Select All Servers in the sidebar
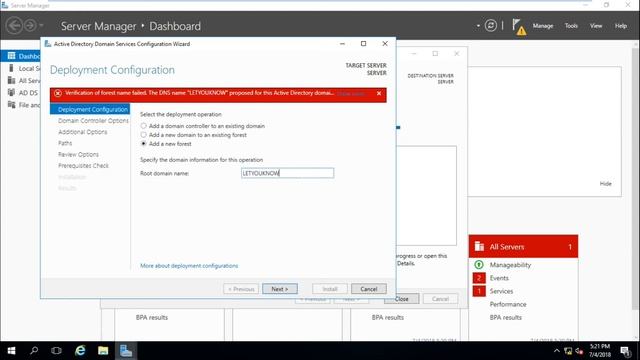 tap(21, 80)
